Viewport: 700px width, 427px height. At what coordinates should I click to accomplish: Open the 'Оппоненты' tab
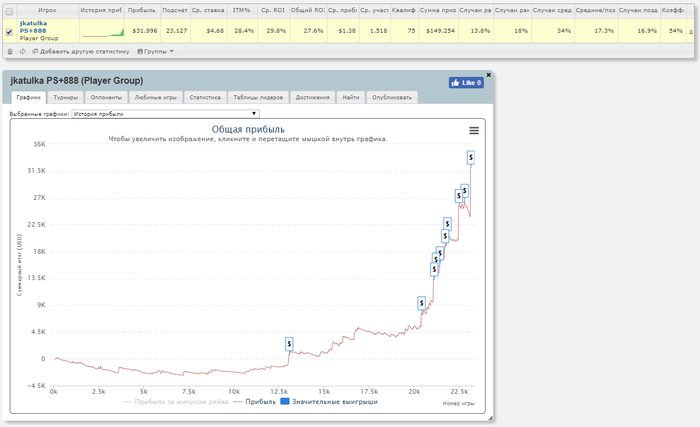click(x=106, y=97)
